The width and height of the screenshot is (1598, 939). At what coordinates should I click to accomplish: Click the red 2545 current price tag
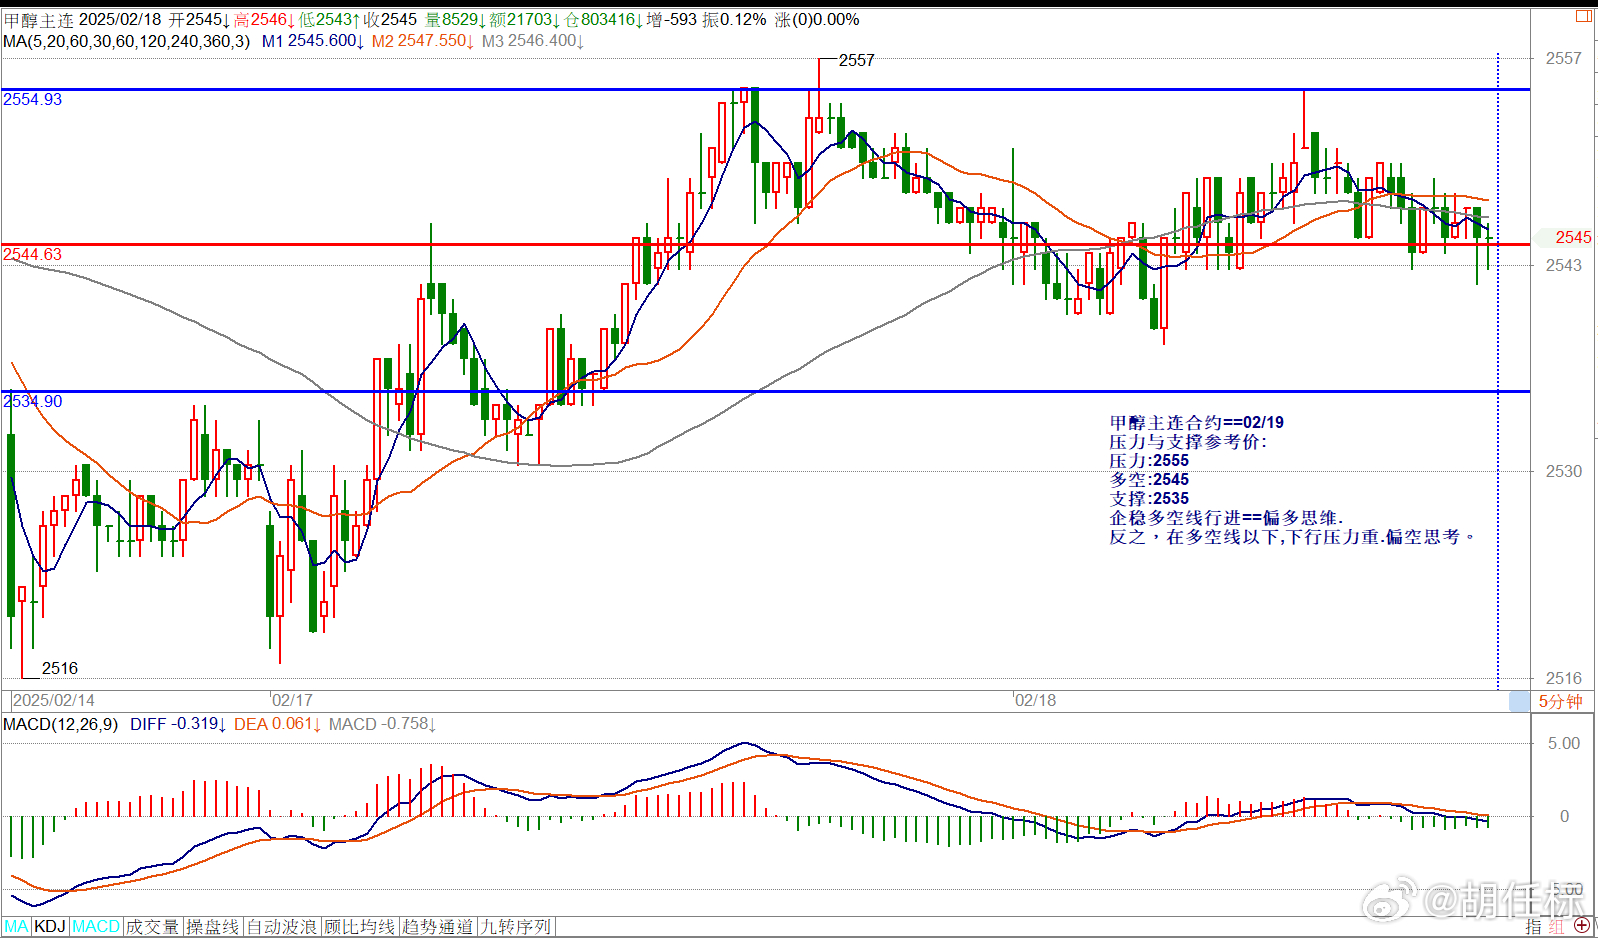(1573, 238)
